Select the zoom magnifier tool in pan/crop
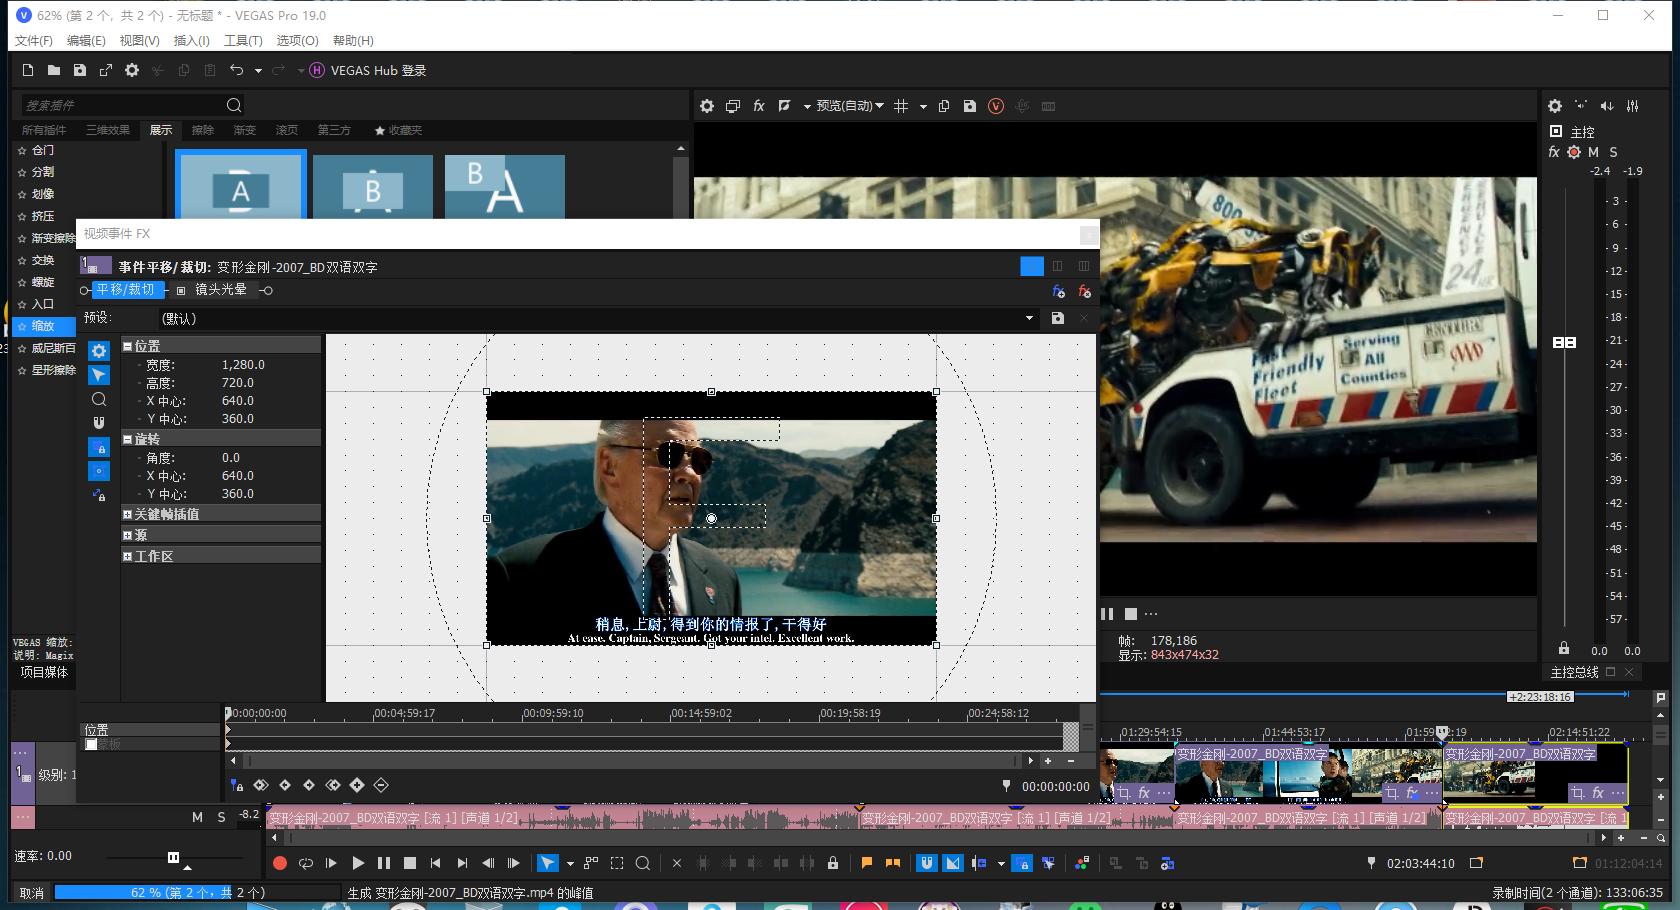This screenshot has height=910, width=1680. 99,399
